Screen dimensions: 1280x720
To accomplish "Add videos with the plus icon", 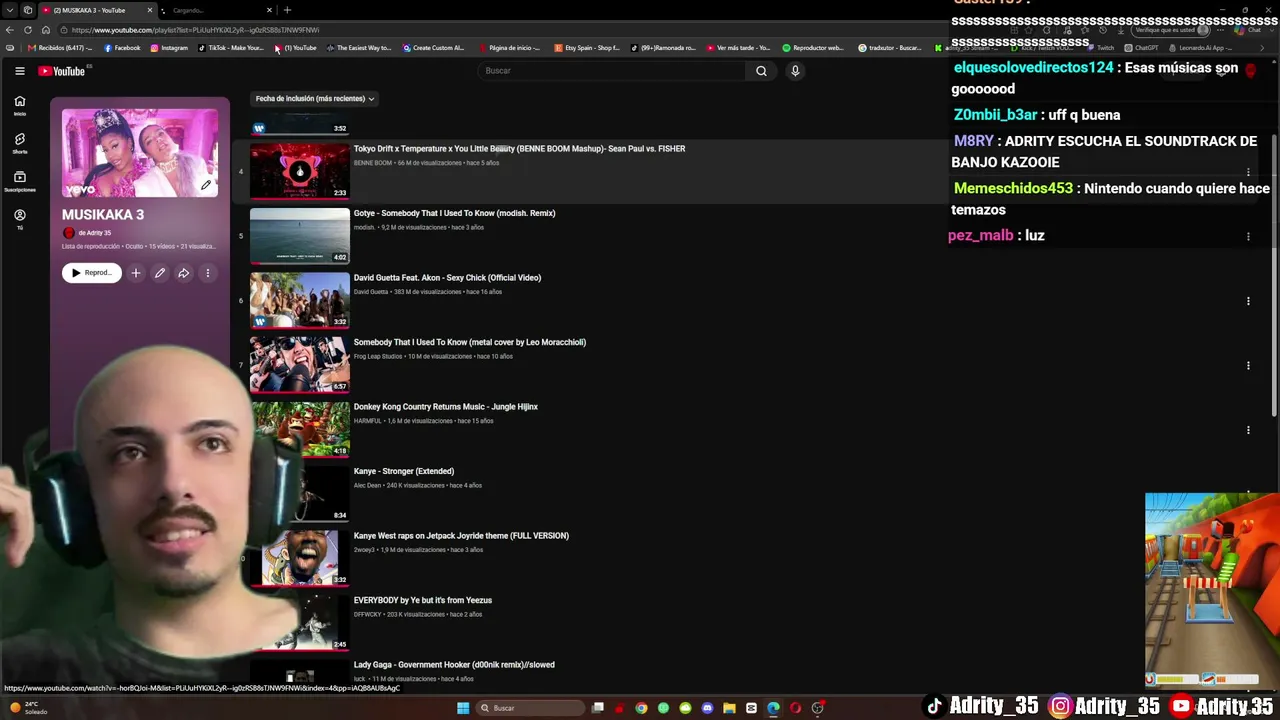I will tap(136, 273).
